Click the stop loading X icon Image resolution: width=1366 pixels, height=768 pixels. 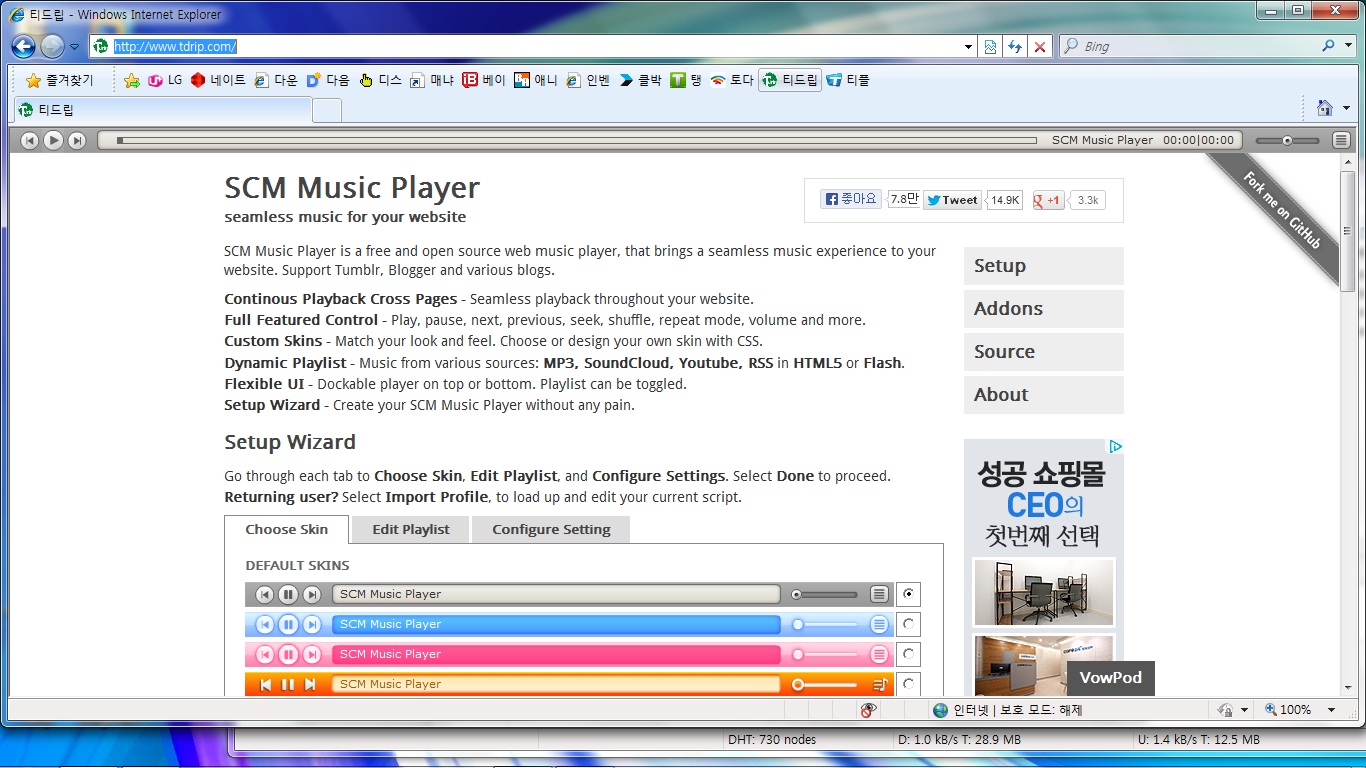(x=1040, y=47)
